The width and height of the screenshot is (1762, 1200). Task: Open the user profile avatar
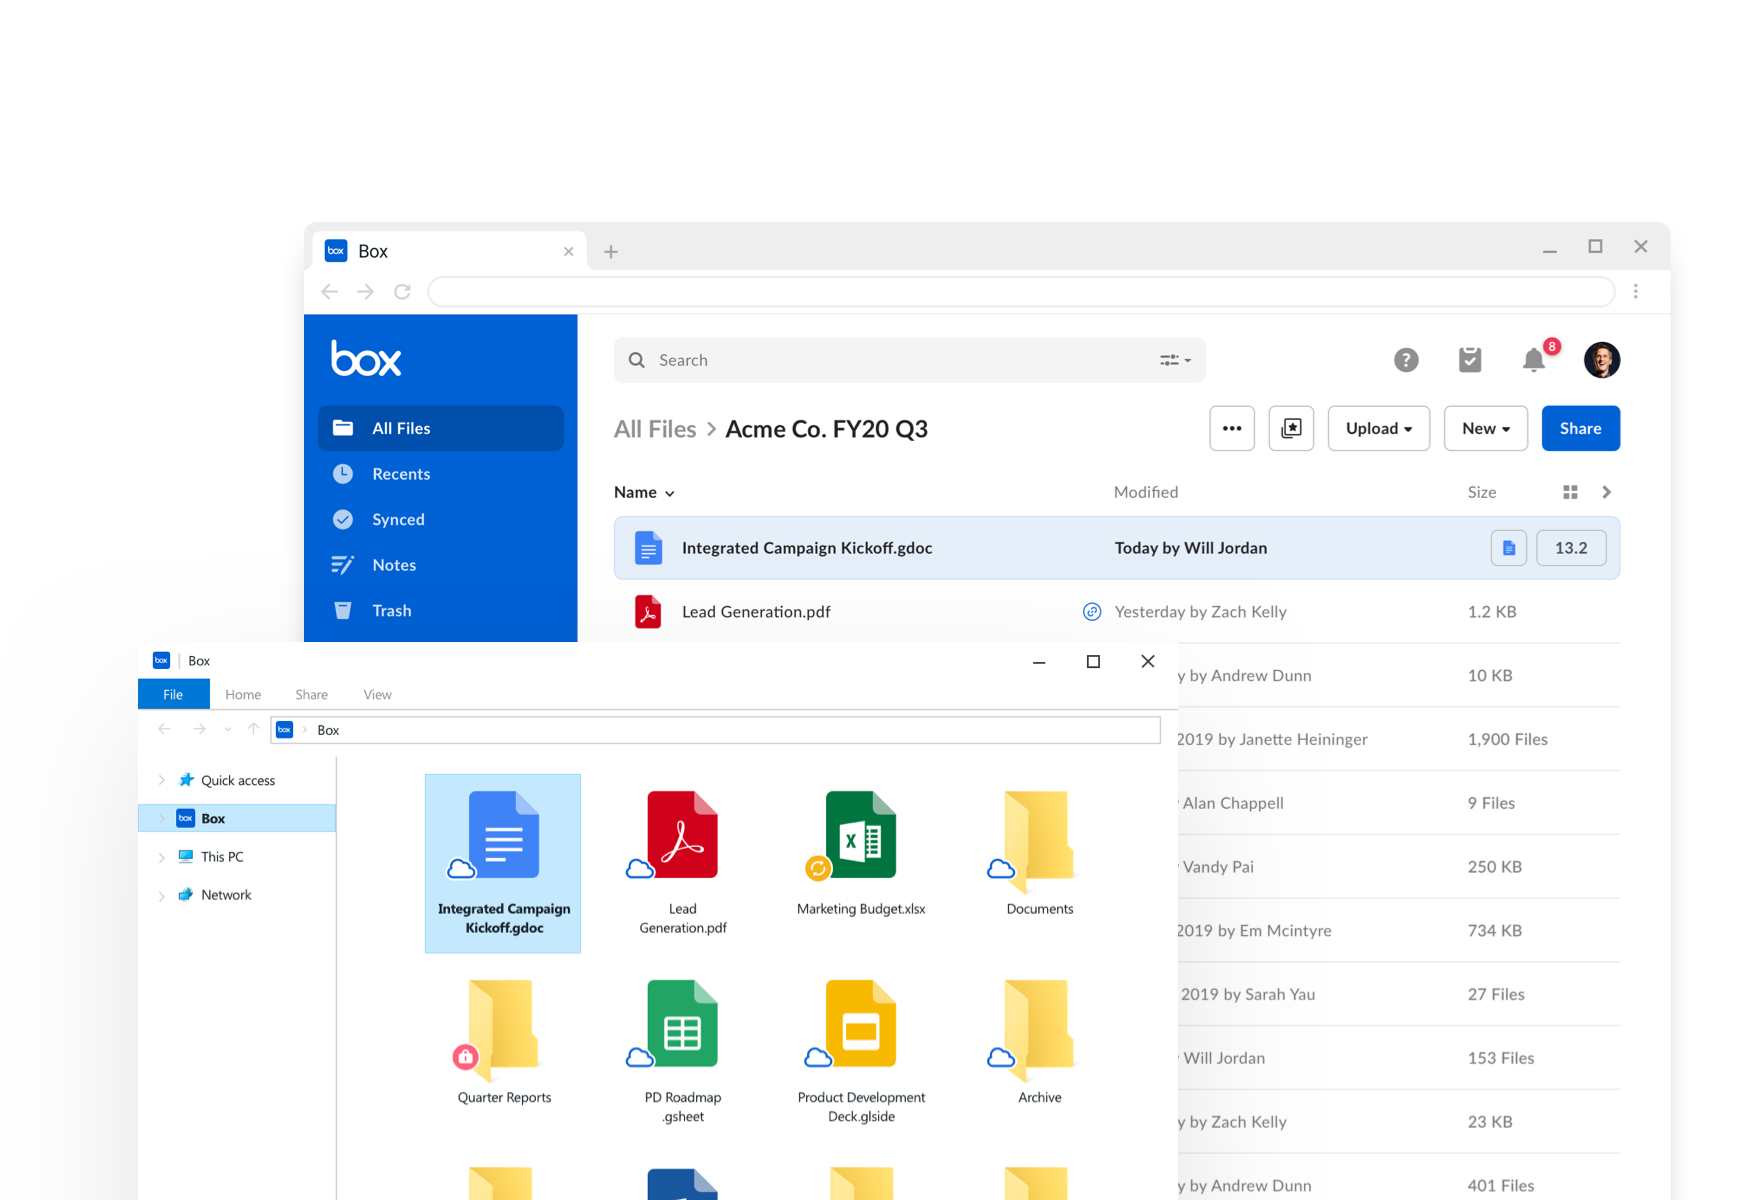[x=1602, y=360]
